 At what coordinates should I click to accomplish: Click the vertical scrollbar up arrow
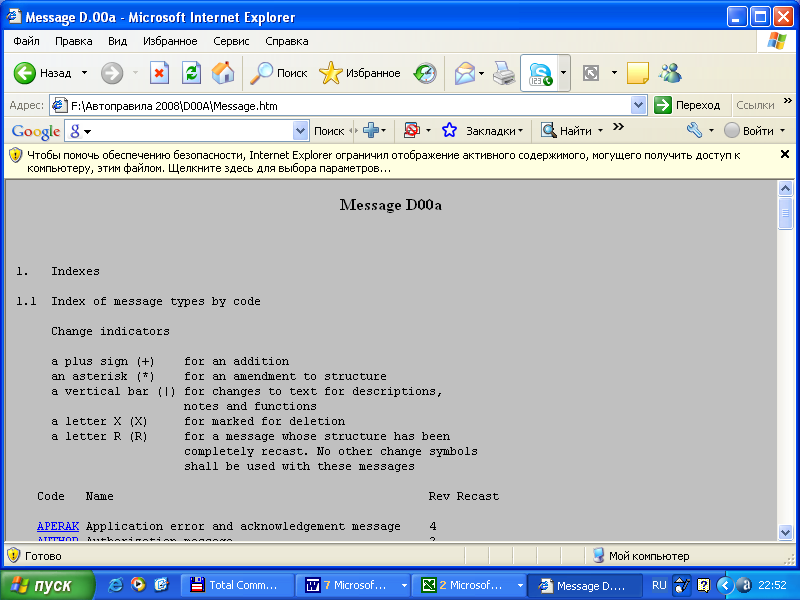point(785,188)
